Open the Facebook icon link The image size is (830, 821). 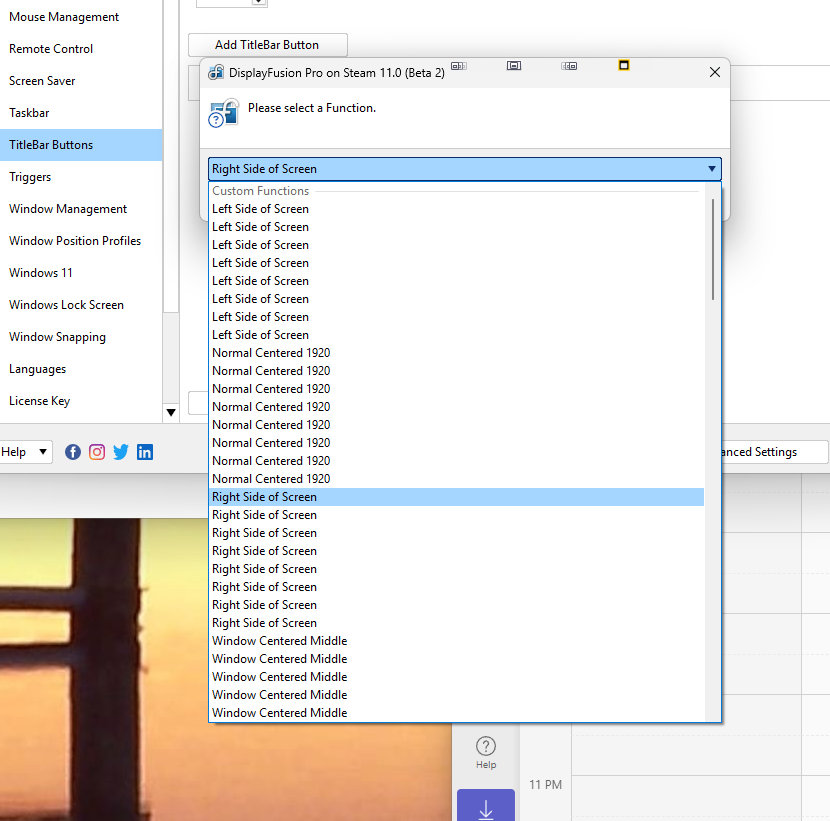73,452
